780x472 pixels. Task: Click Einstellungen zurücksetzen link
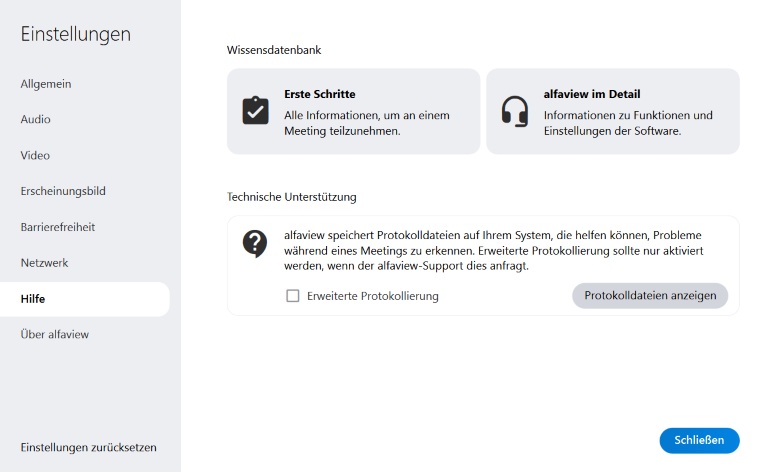pyautogui.click(x=88, y=447)
